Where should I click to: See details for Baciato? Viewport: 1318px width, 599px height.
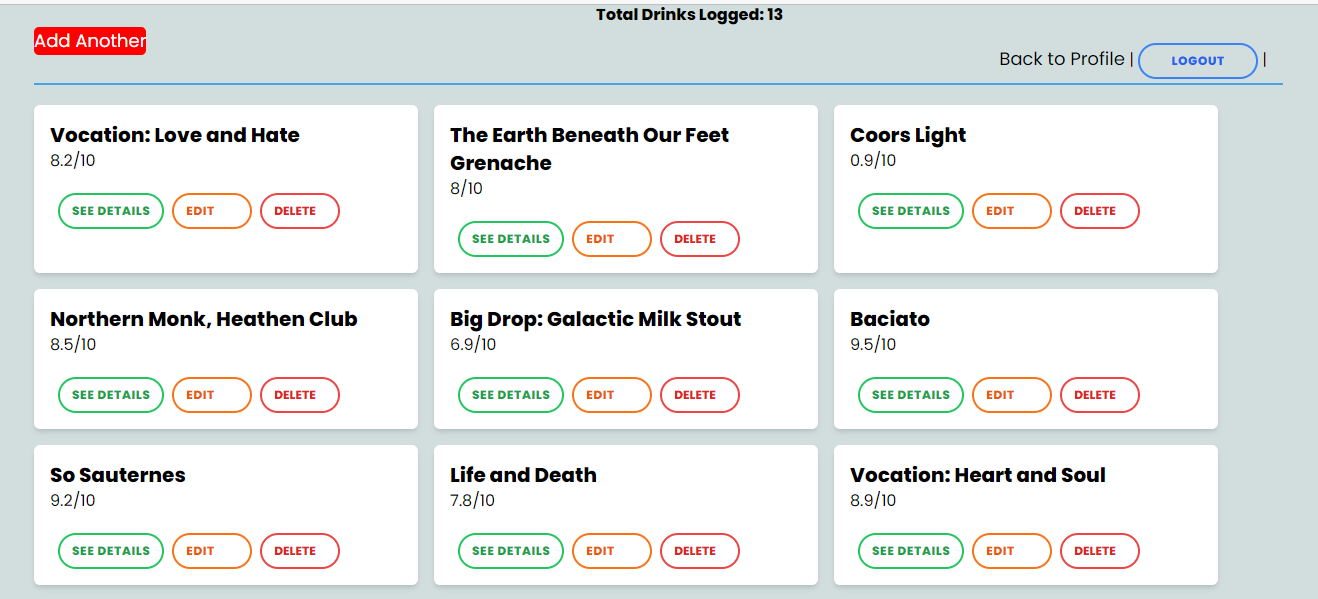coord(910,394)
